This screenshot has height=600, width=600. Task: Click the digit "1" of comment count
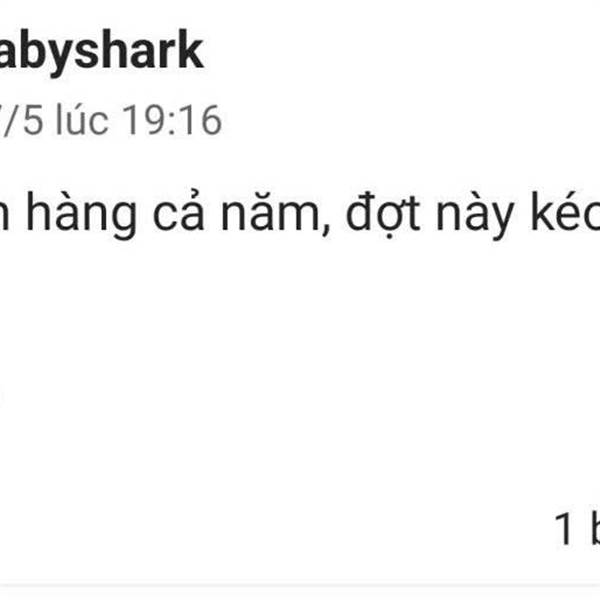click(564, 528)
